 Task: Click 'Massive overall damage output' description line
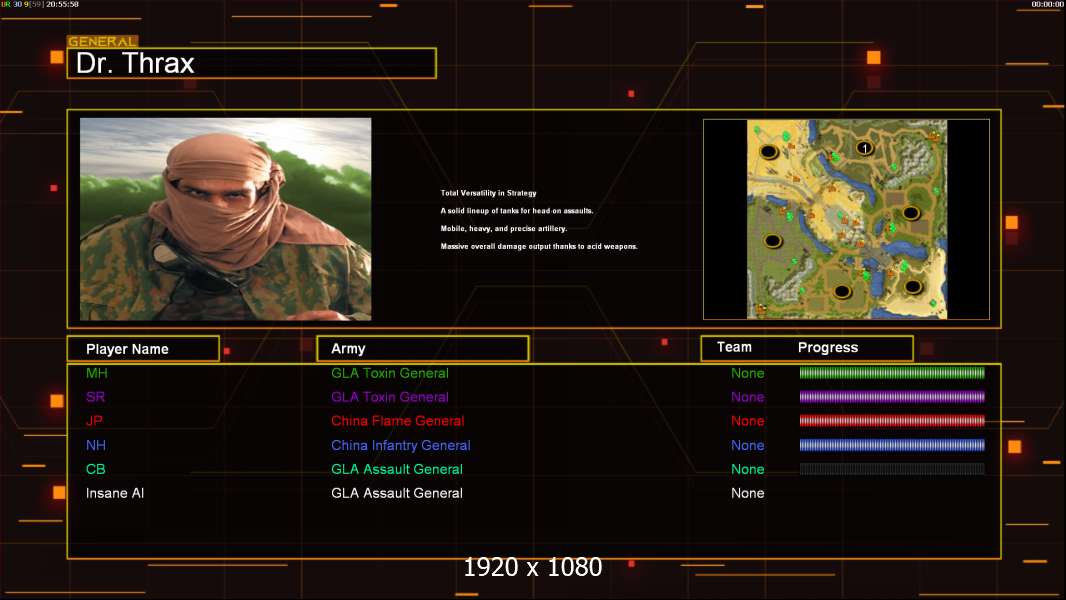pyautogui.click(x=539, y=246)
